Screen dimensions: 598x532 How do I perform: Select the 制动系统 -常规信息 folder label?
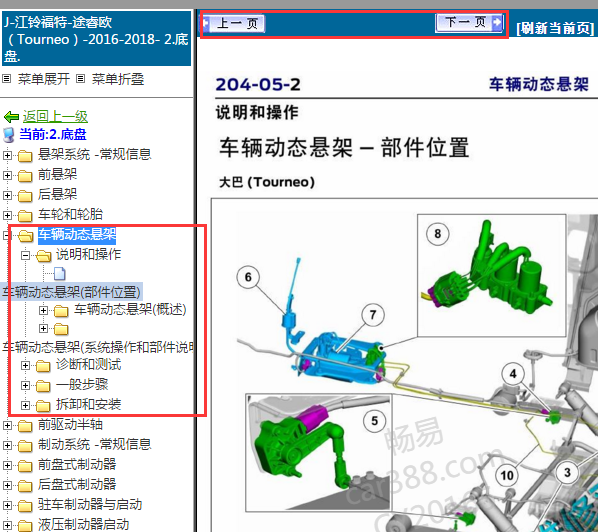94,444
